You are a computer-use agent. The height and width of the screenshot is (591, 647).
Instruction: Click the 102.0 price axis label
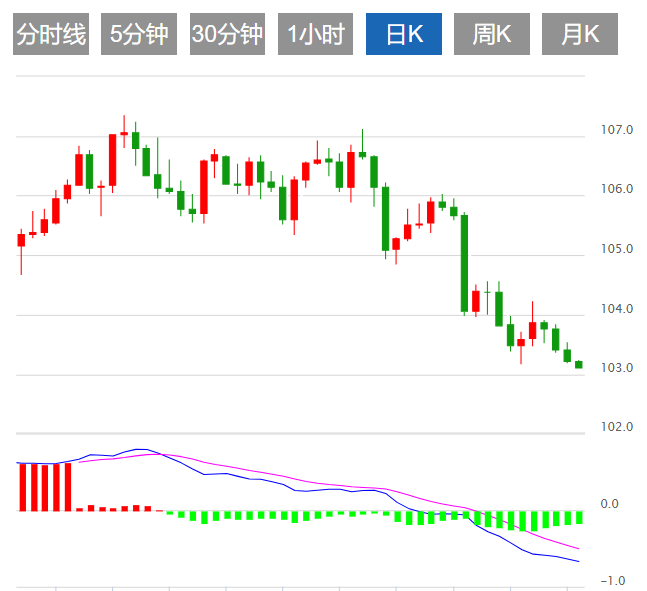point(617,427)
